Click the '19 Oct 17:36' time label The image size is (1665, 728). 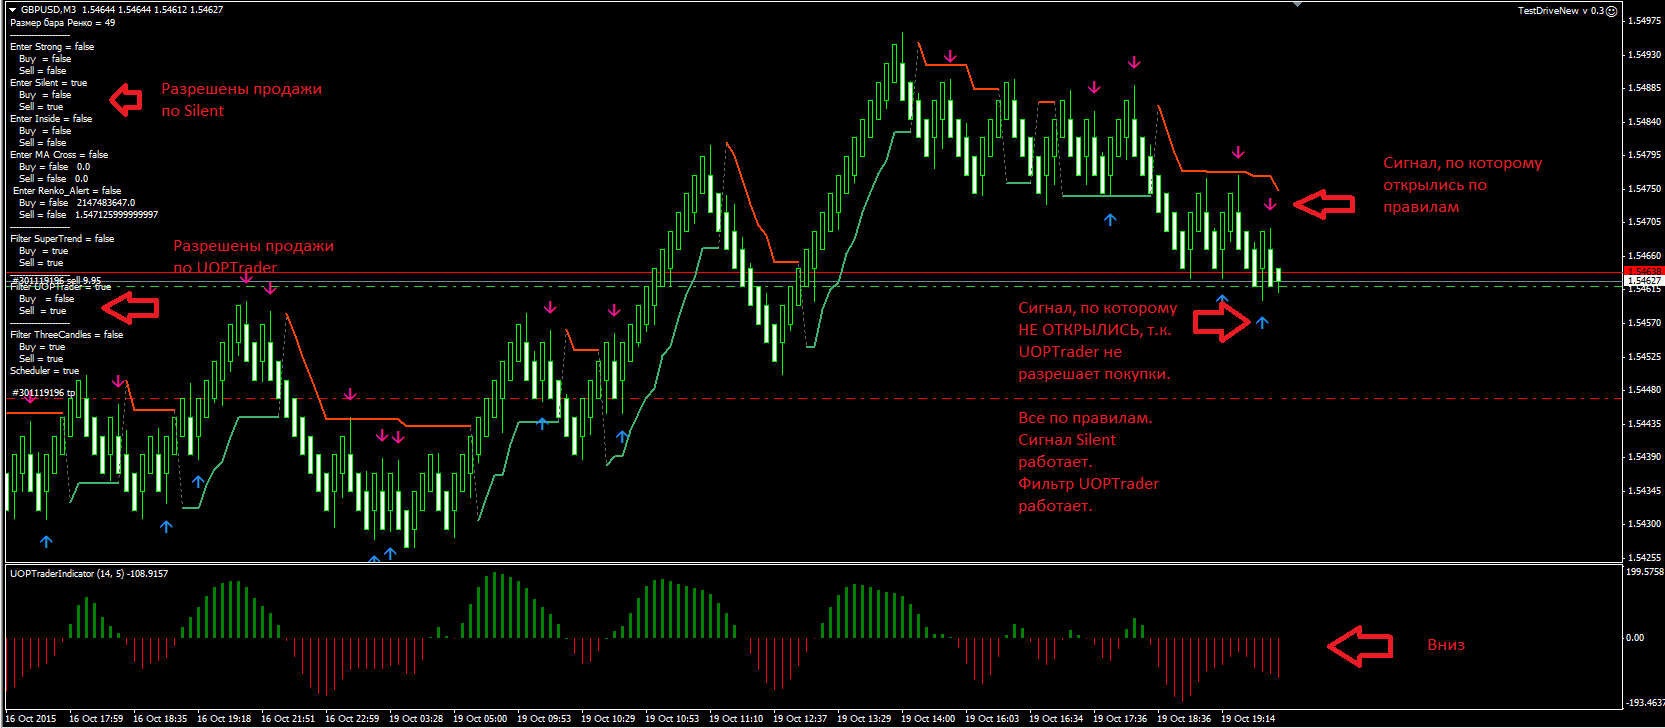click(x=1120, y=719)
